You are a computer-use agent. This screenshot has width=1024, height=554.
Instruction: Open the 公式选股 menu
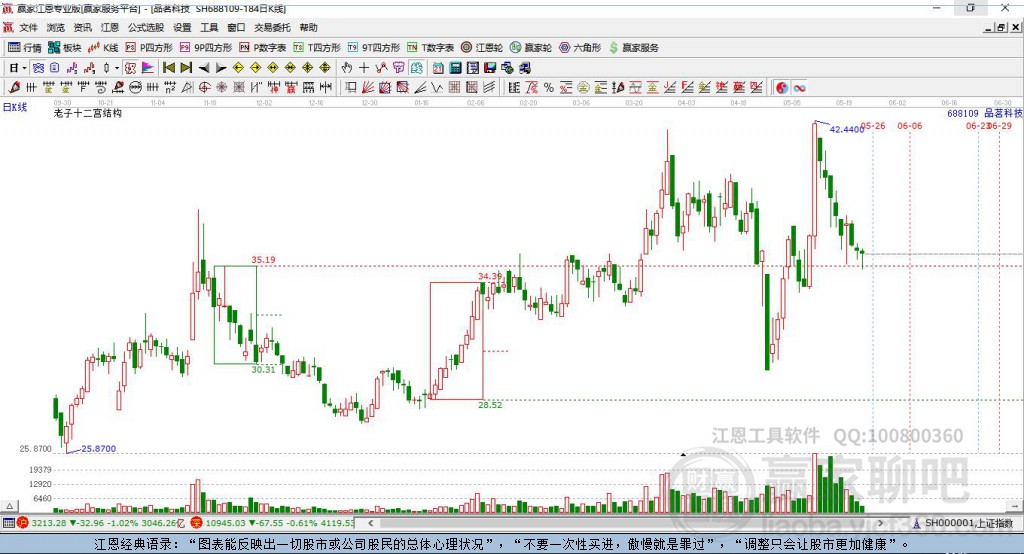click(x=146, y=27)
